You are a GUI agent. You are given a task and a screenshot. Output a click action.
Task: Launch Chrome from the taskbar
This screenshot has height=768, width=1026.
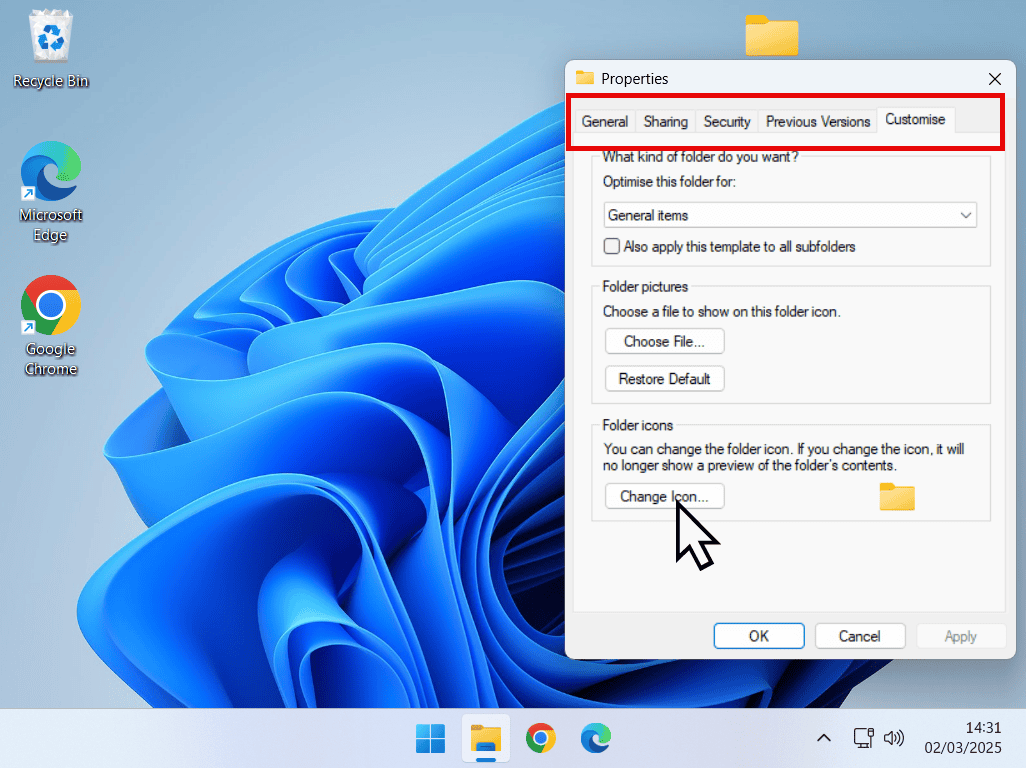coord(540,738)
